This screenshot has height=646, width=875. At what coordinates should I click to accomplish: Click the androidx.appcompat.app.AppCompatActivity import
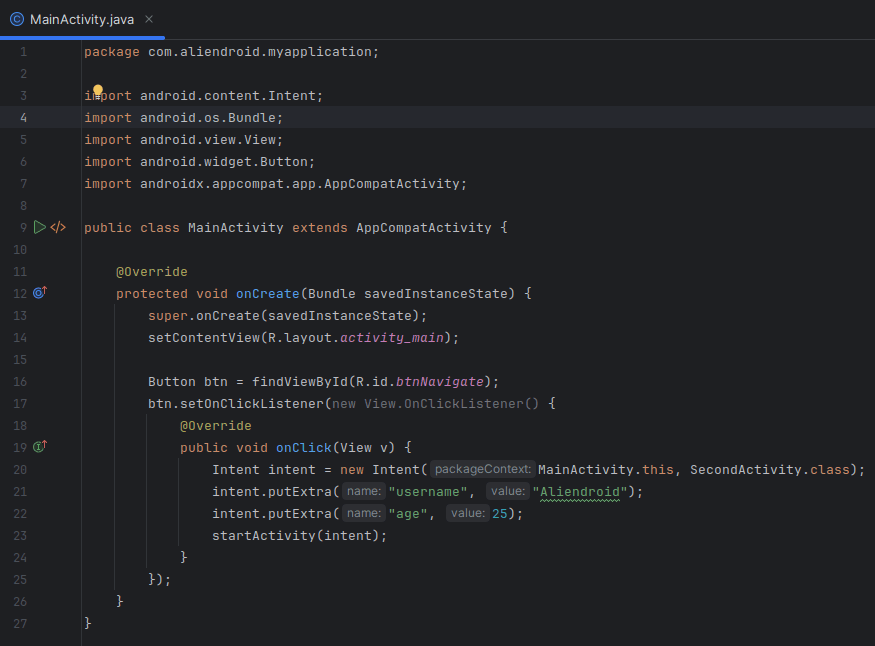click(300, 184)
